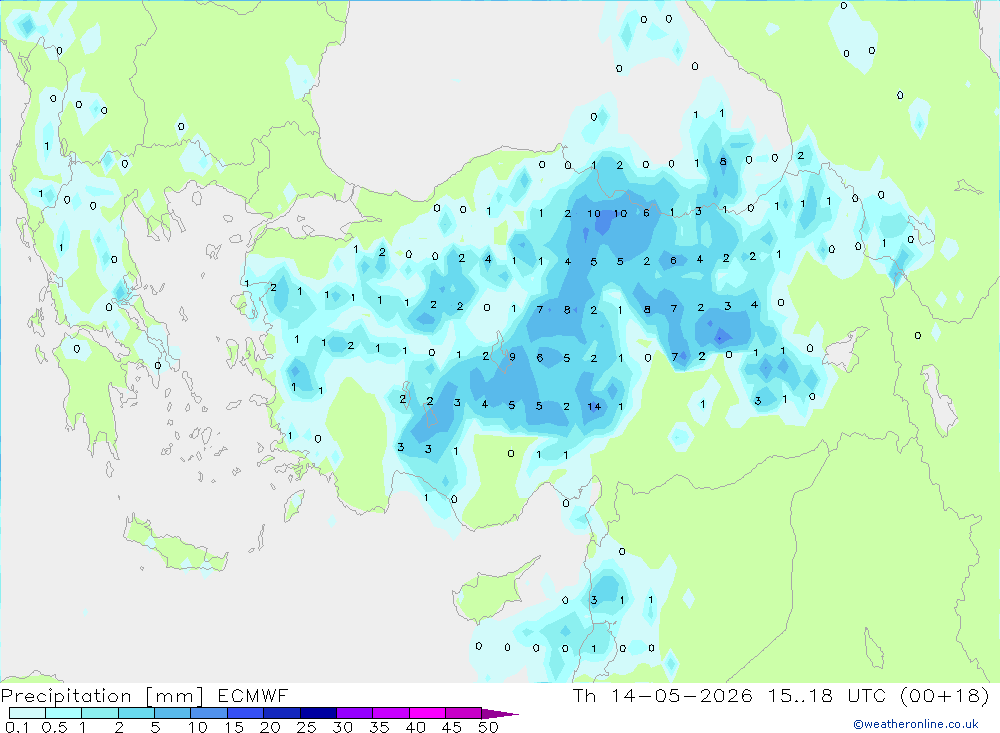Click the "ECMWF" model label

(x=253, y=695)
